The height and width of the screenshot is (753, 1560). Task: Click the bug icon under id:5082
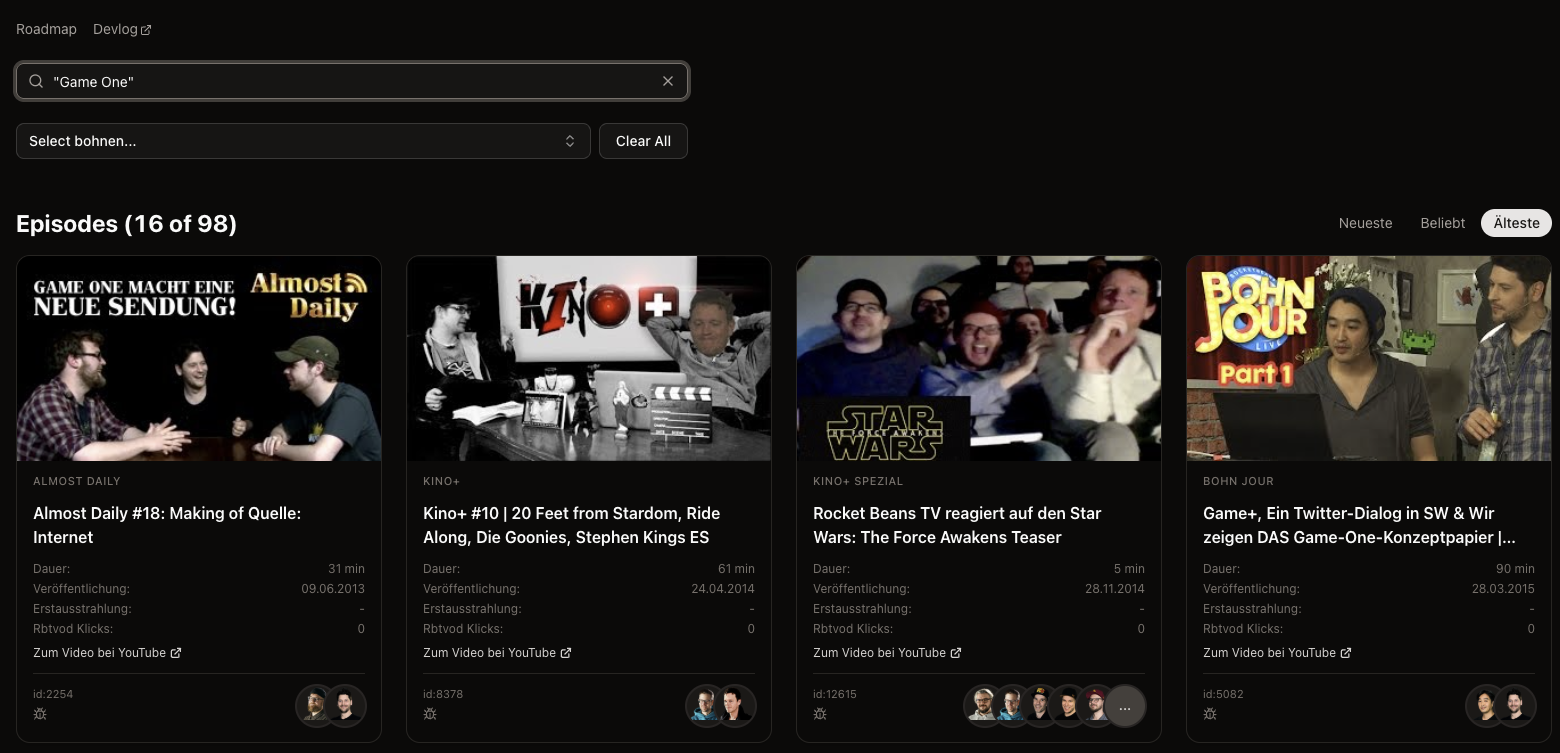(1210, 714)
